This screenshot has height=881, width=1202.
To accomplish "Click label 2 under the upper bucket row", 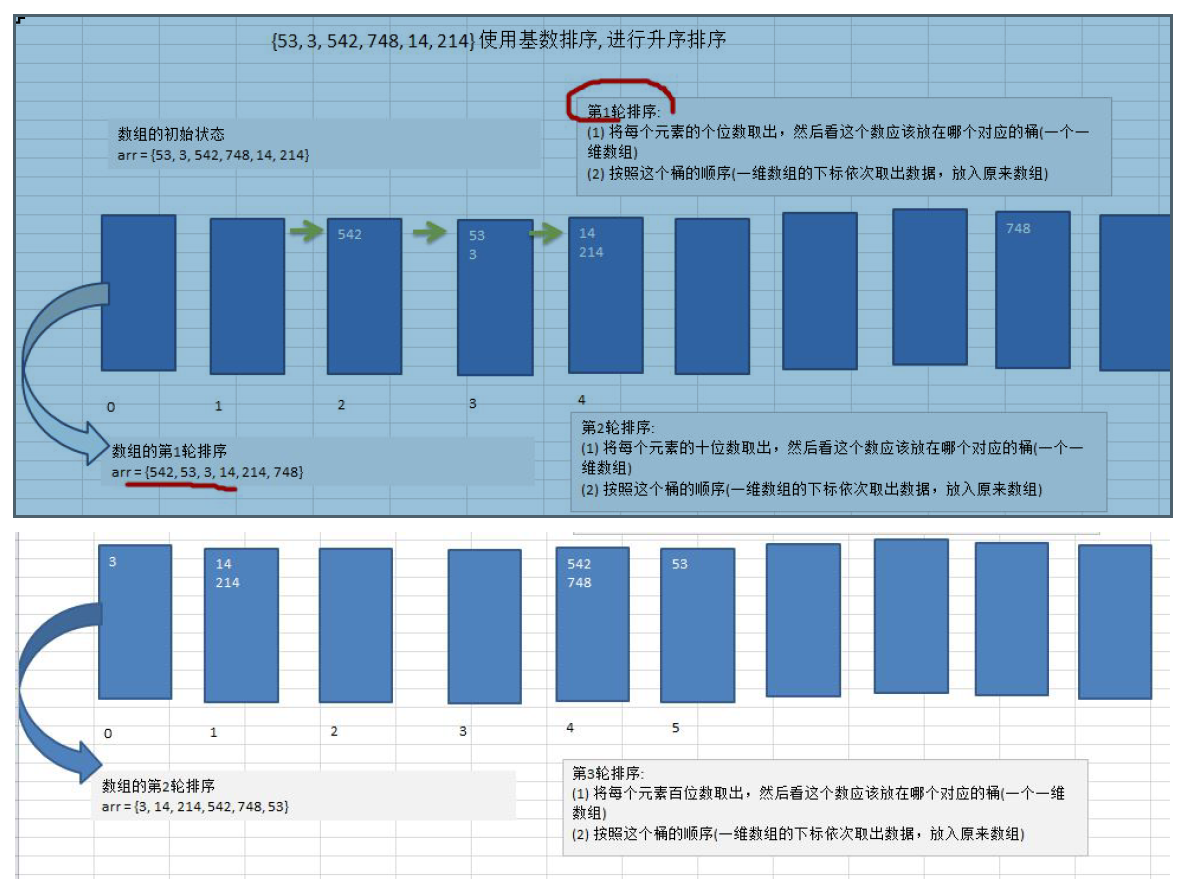I will 341,405.
